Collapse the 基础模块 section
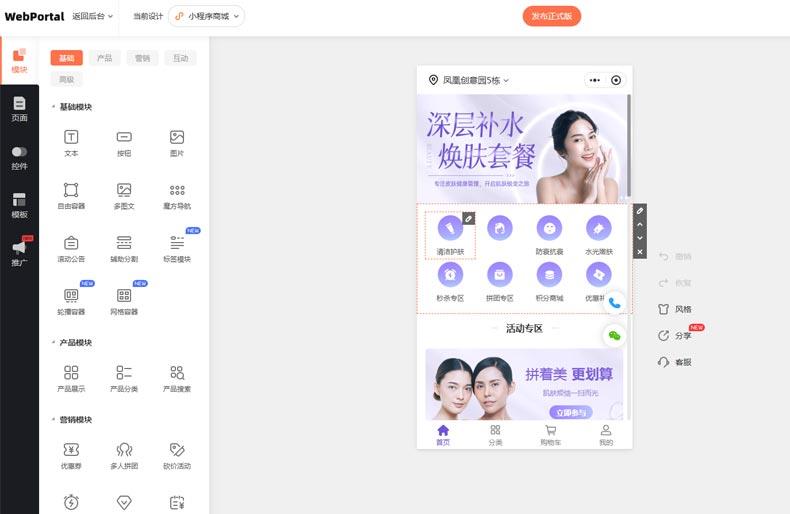The image size is (790, 514). coord(53,107)
